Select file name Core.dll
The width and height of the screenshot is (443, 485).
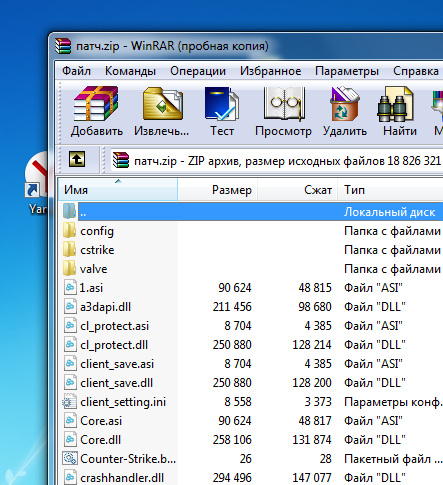tap(100, 440)
